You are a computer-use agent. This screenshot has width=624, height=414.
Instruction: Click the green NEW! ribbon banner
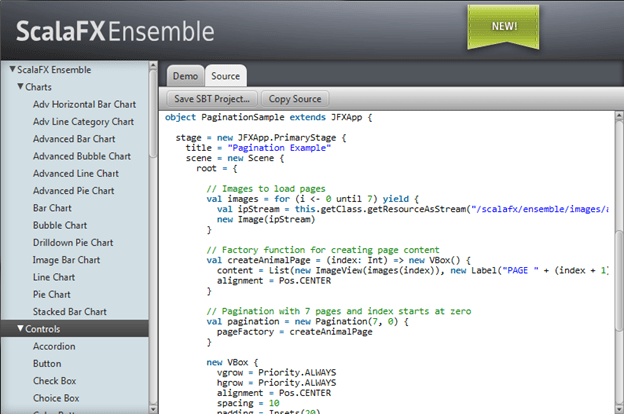point(504,27)
